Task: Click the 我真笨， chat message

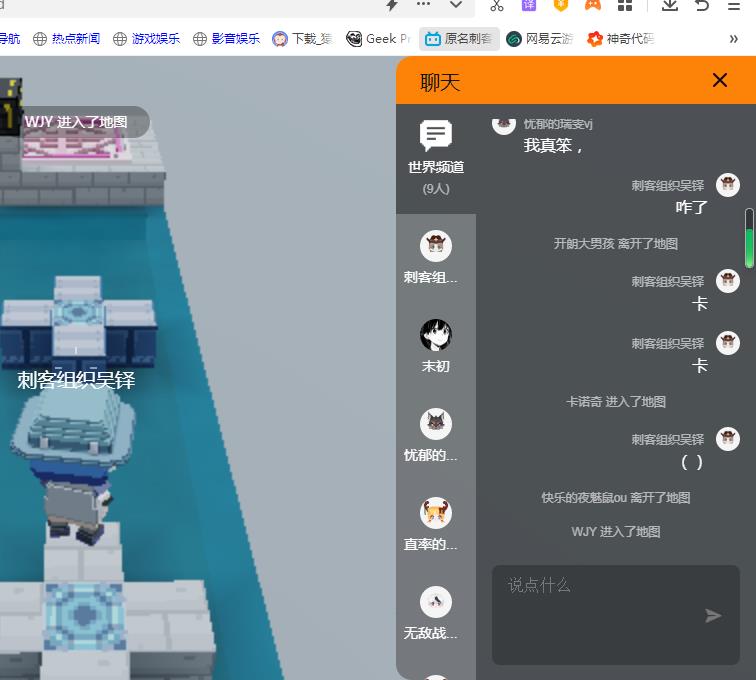Action: tap(553, 145)
